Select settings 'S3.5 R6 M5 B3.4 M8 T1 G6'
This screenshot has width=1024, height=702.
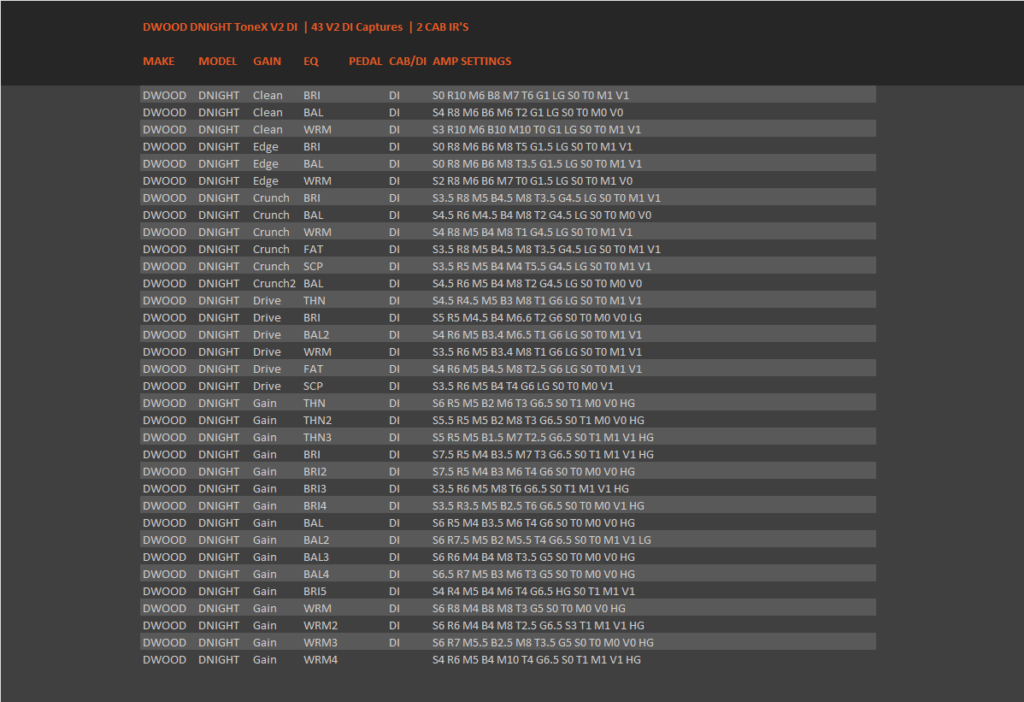pos(537,352)
